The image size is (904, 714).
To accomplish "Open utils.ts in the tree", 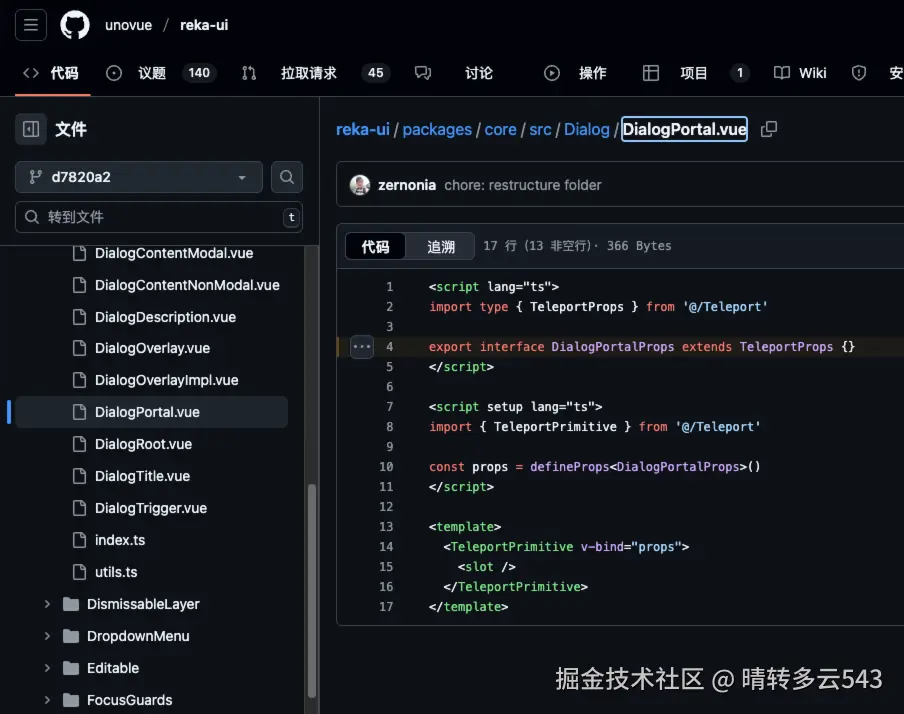I will pyautogui.click(x=116, y=572).
